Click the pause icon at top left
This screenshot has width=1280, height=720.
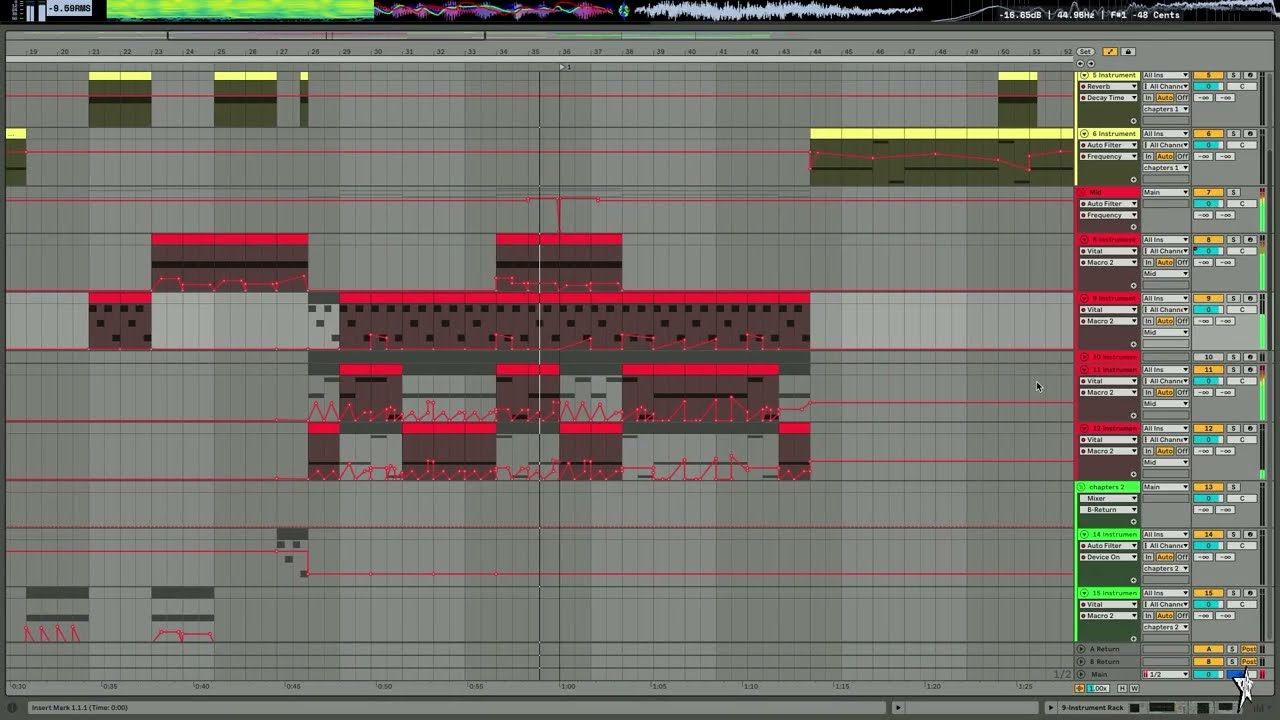(34, 11)
